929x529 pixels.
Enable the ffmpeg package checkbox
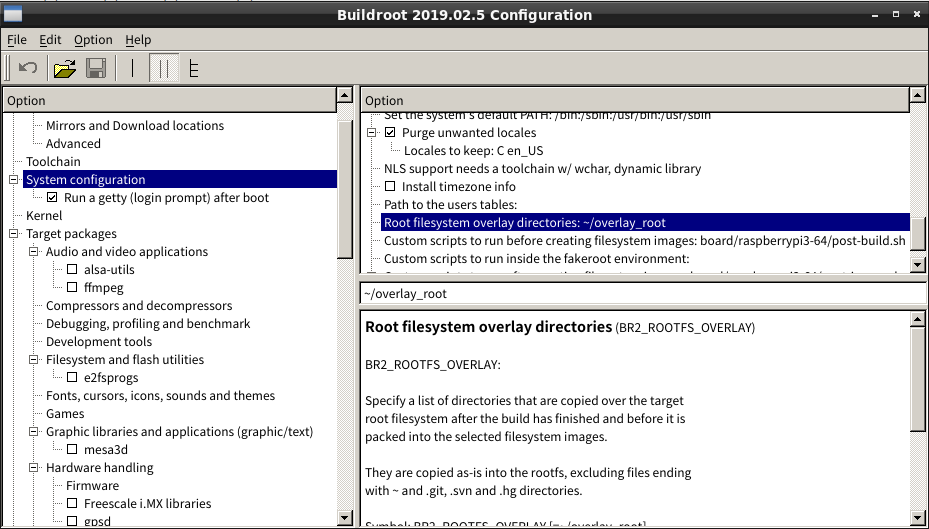(72, 287)
